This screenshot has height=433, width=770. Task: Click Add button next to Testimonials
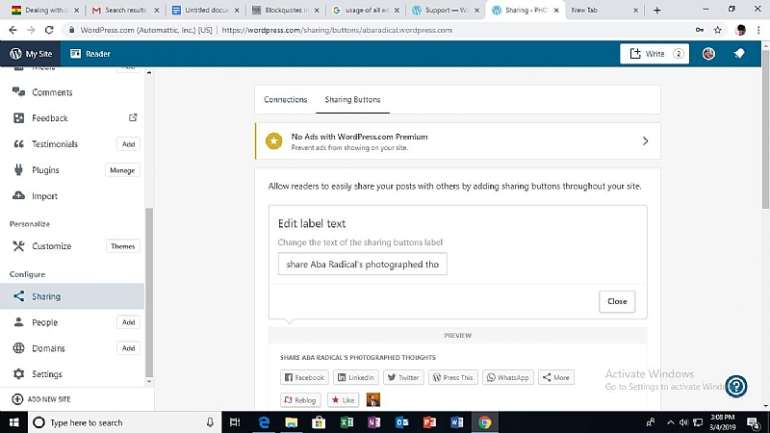pyautogui.click(x=128, y=144)
